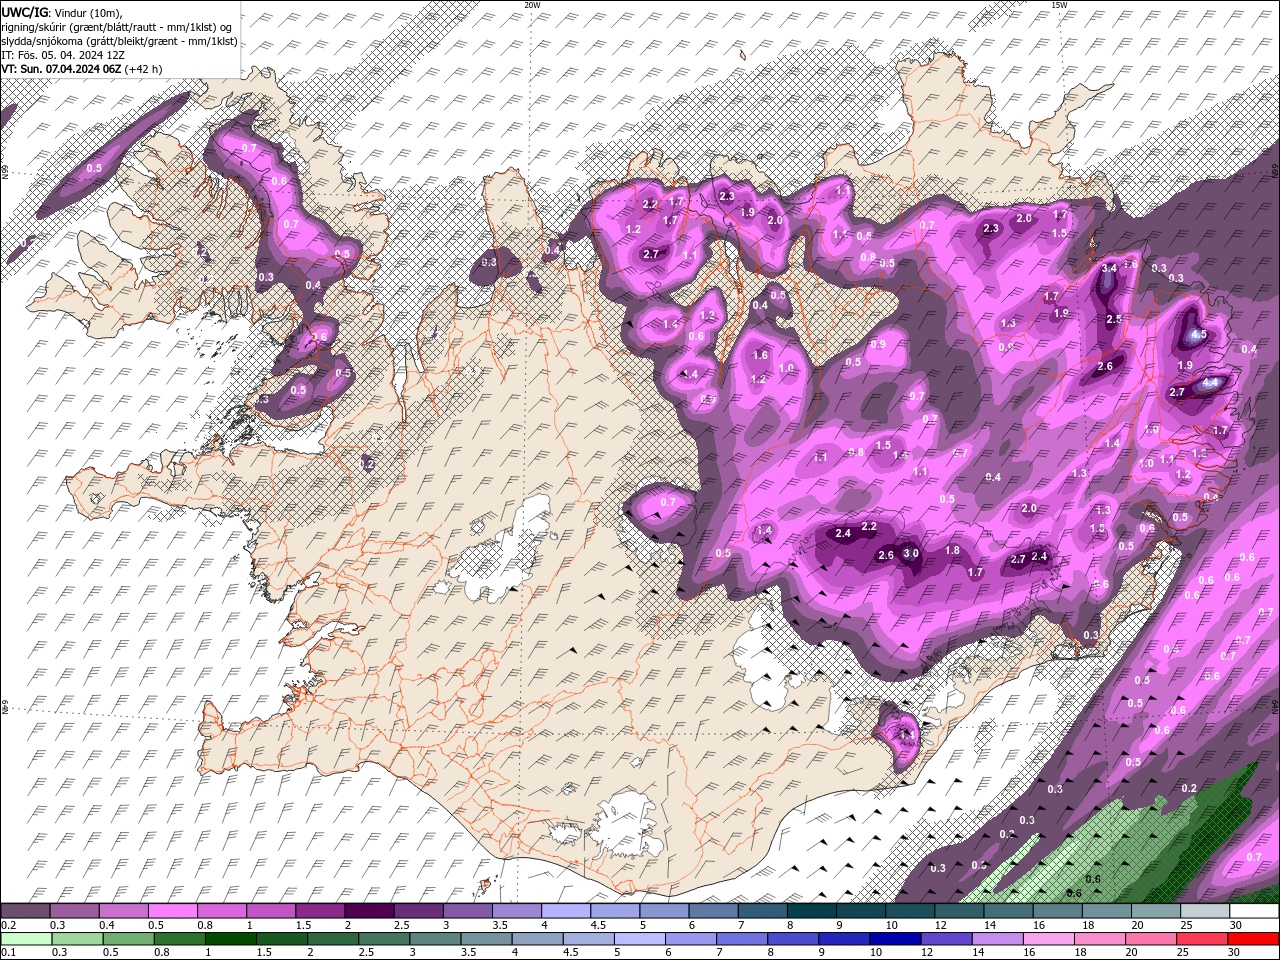Click the 'UWC/IG: Vindur (10m),' title line
1280x960 pixels.
61,12
